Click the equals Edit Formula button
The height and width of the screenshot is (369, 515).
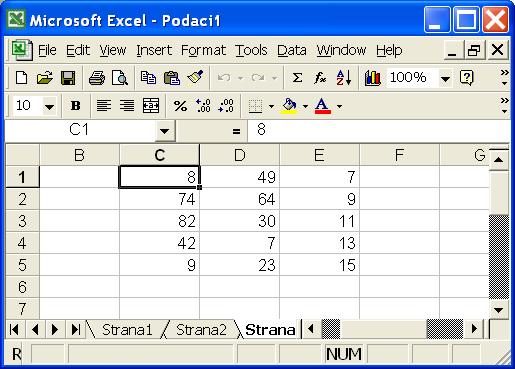click(236, 131)
